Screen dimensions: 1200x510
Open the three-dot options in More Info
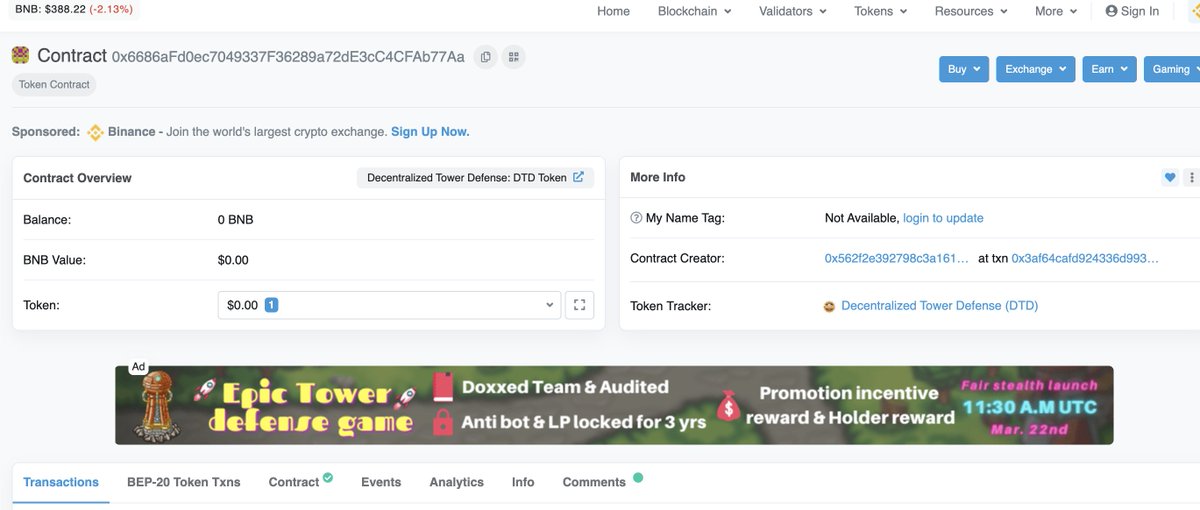pyautogui.click(x=1191, y=178)
